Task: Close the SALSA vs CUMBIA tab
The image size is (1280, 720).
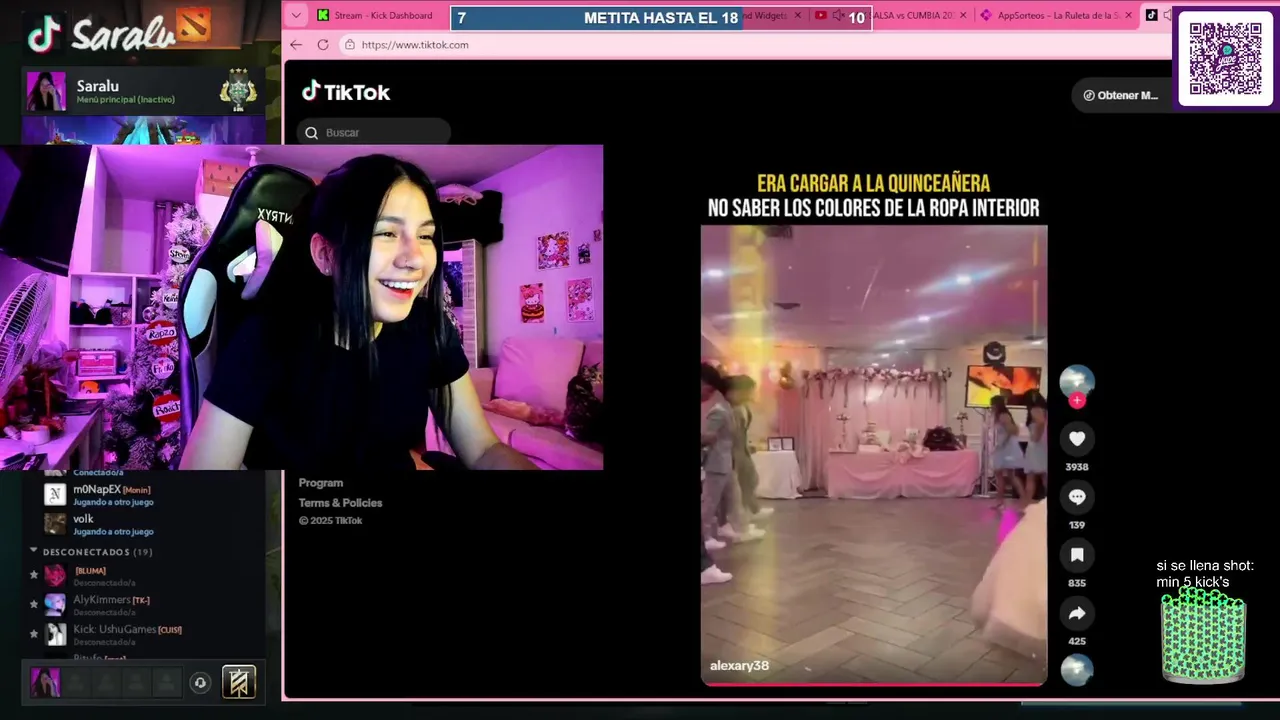Action: point(963,16)
